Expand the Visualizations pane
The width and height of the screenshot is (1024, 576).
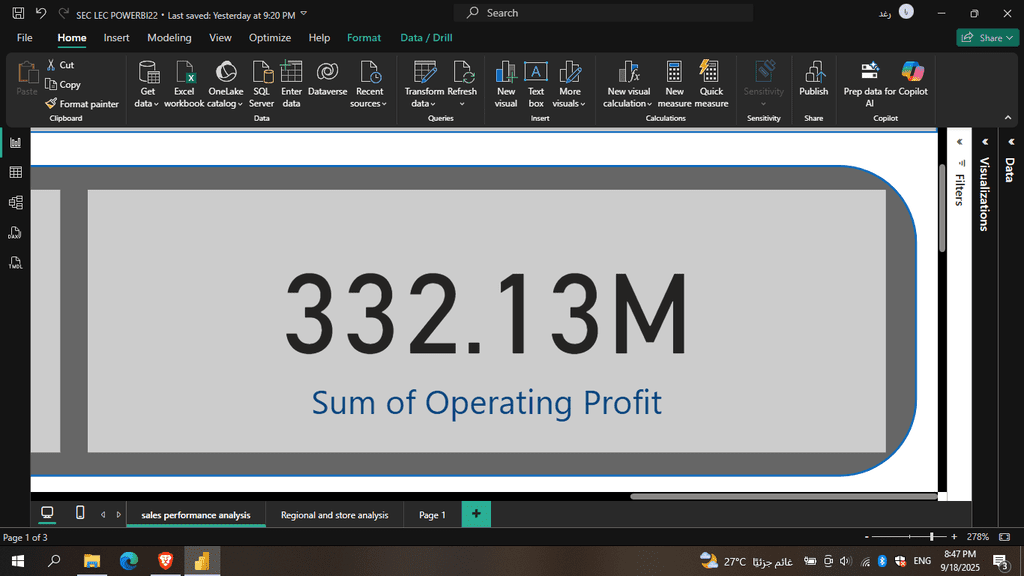(x=984, y=142)
